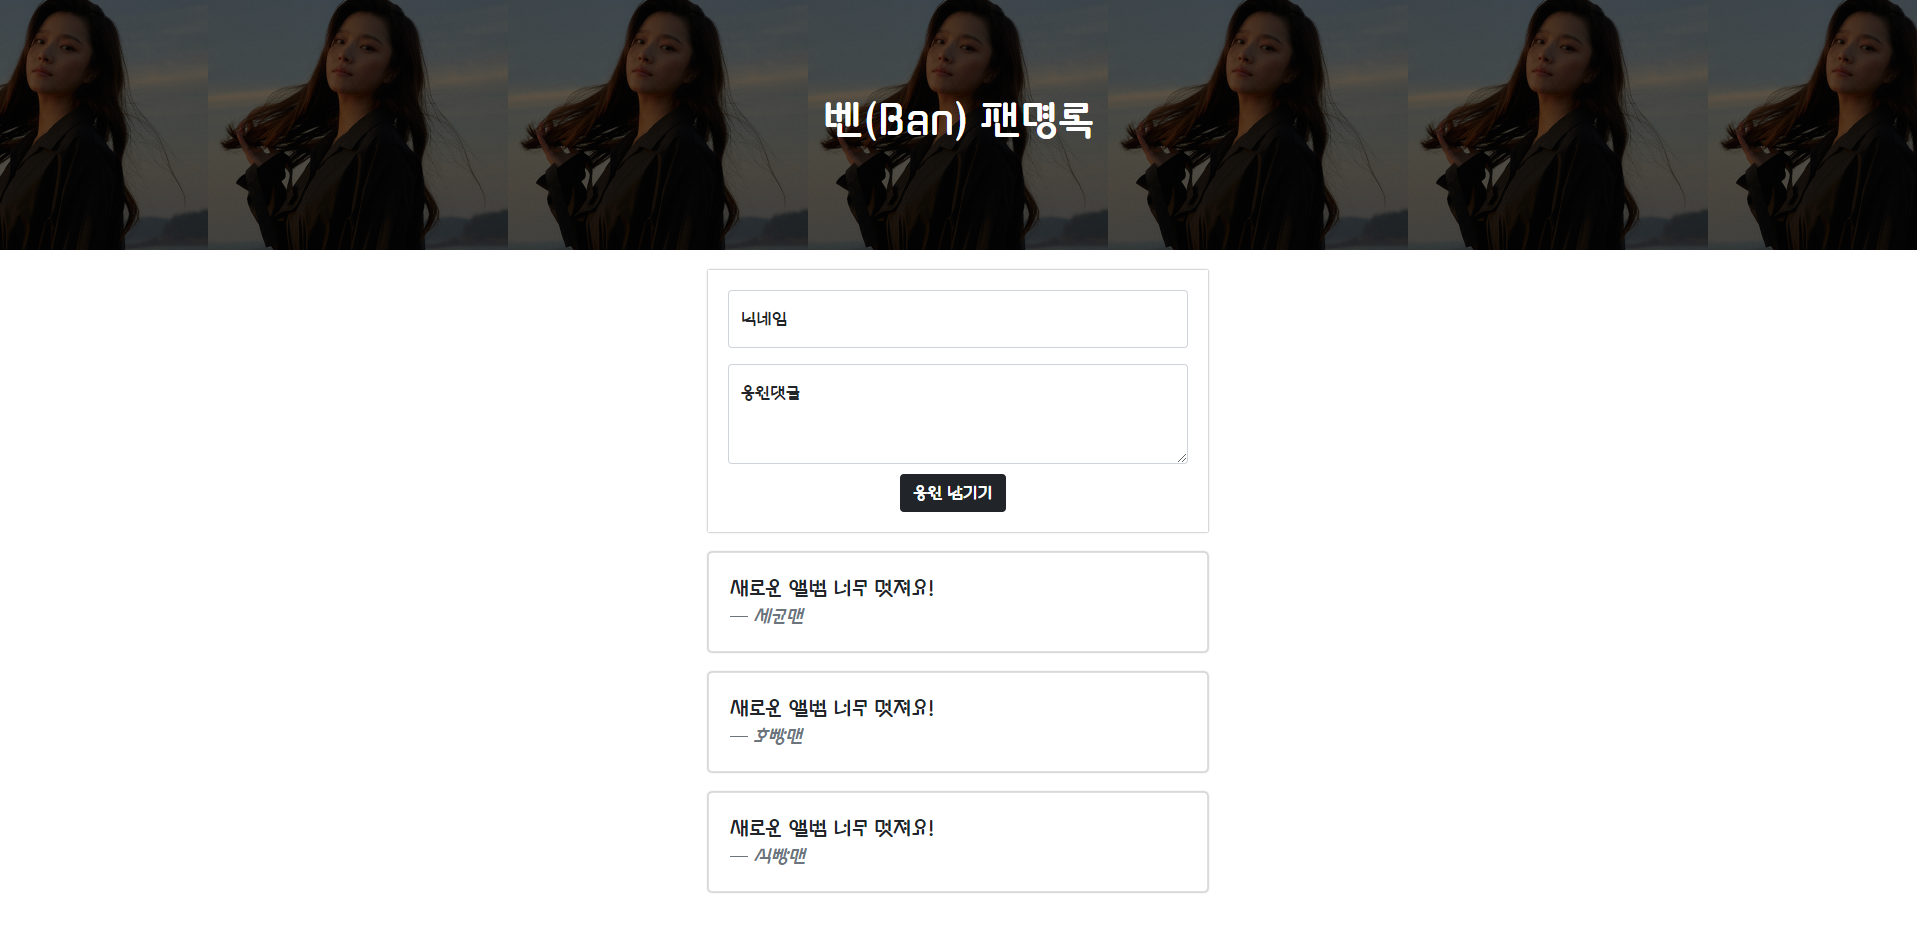1917x935 pixels.
Task: Click empty space right of the 응원 남기기 button
Action: point(1100,493)
